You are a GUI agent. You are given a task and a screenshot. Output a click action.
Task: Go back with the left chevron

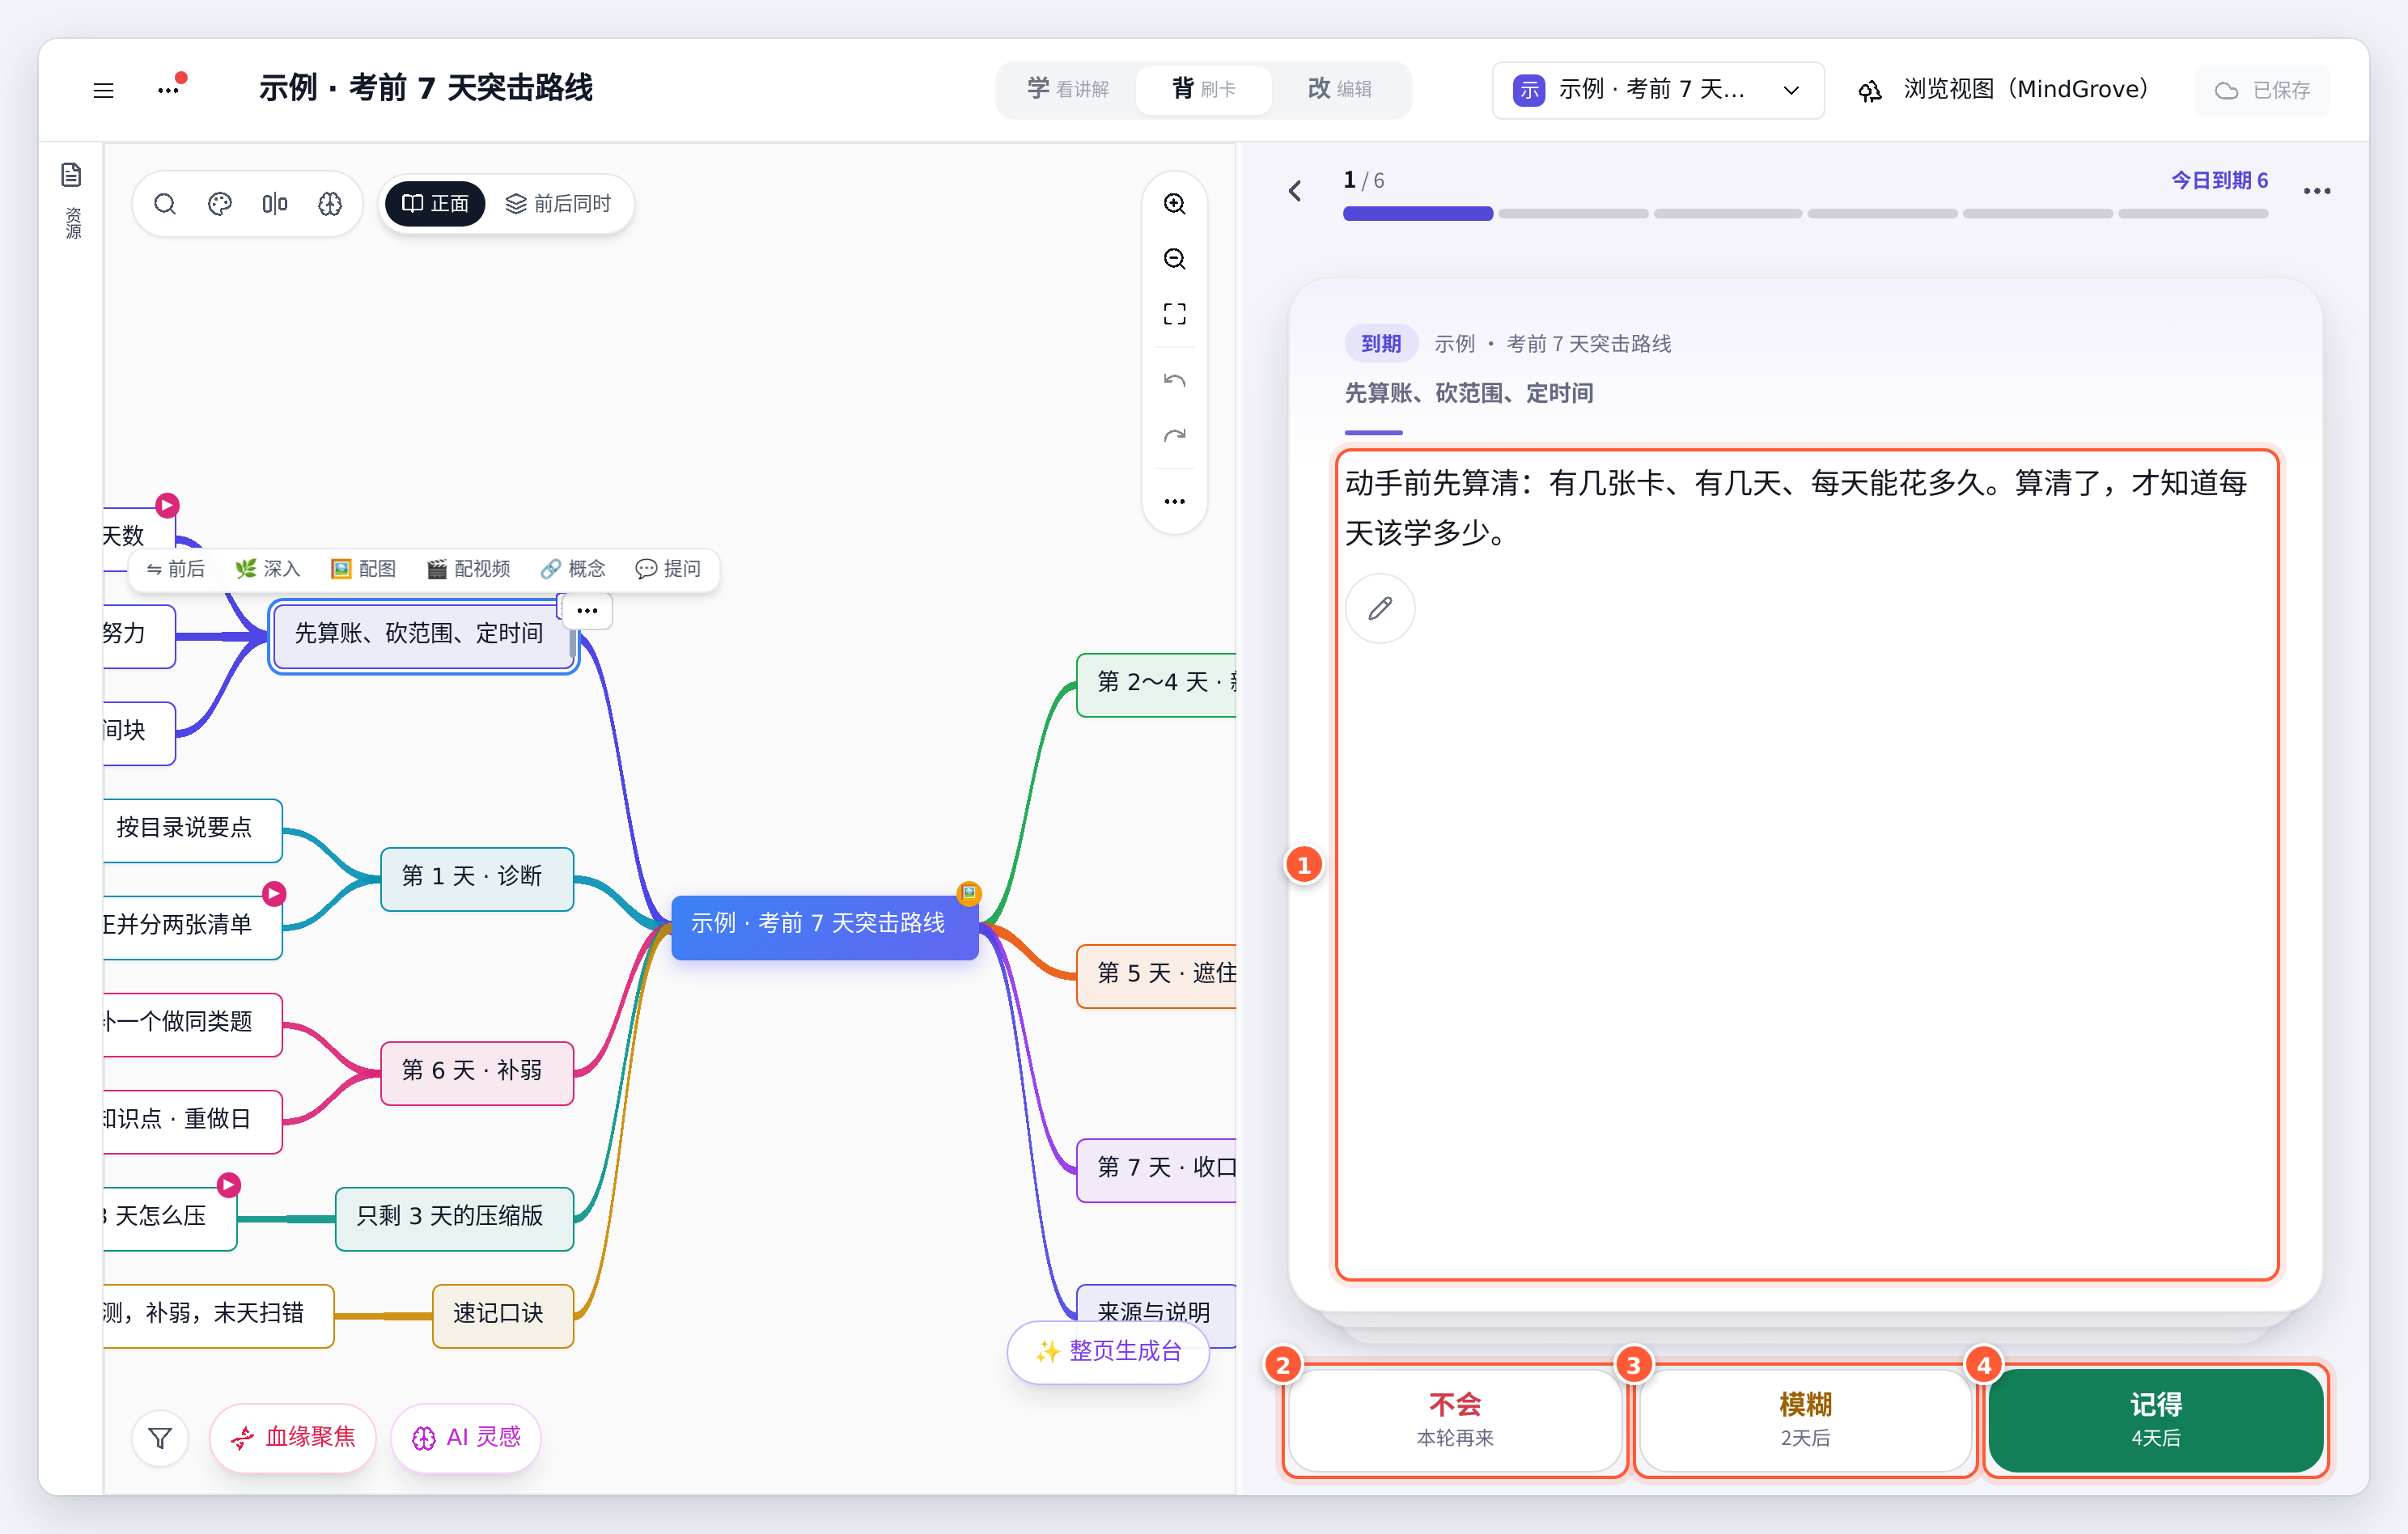click(x=1295, y=190)
